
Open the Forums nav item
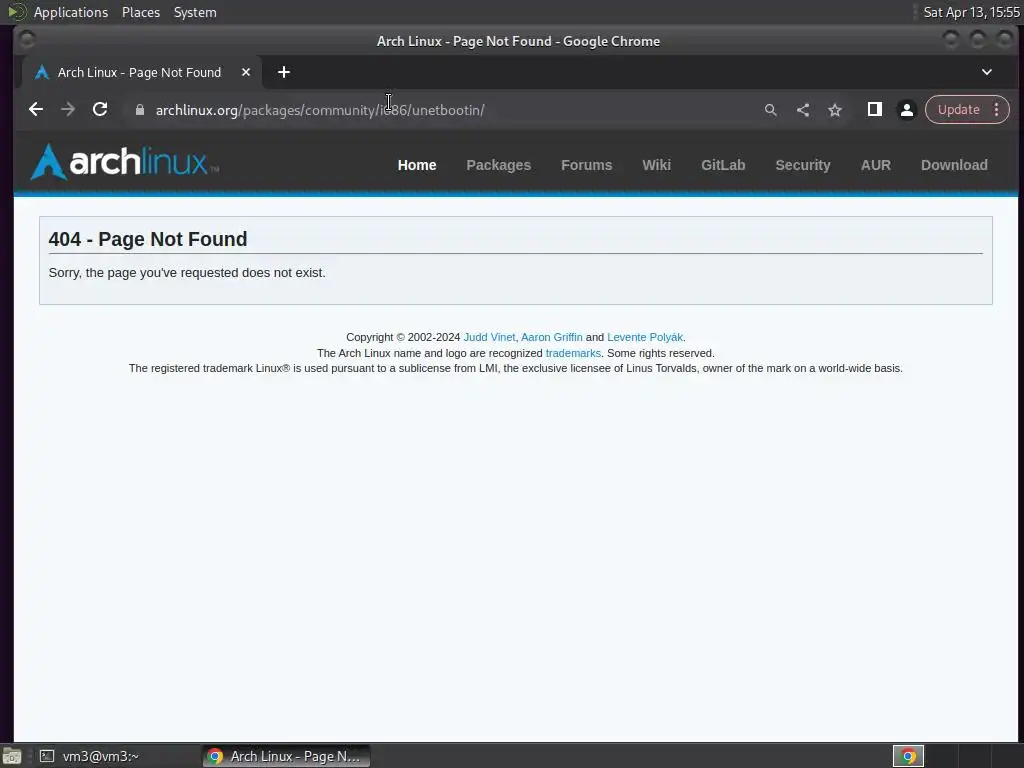586,165
